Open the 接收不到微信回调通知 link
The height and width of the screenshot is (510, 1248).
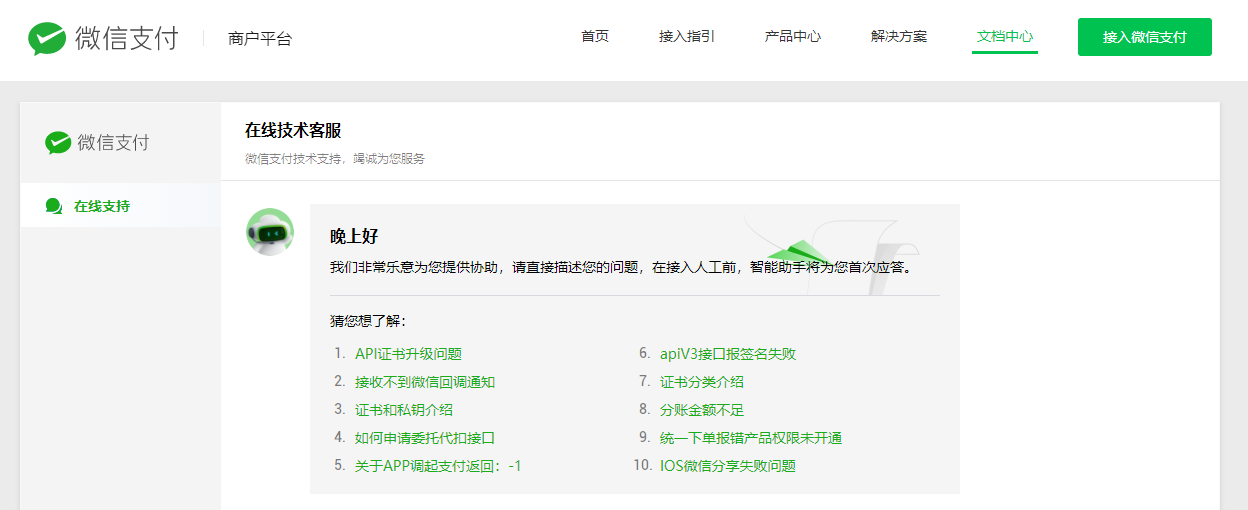click(425, 382)
